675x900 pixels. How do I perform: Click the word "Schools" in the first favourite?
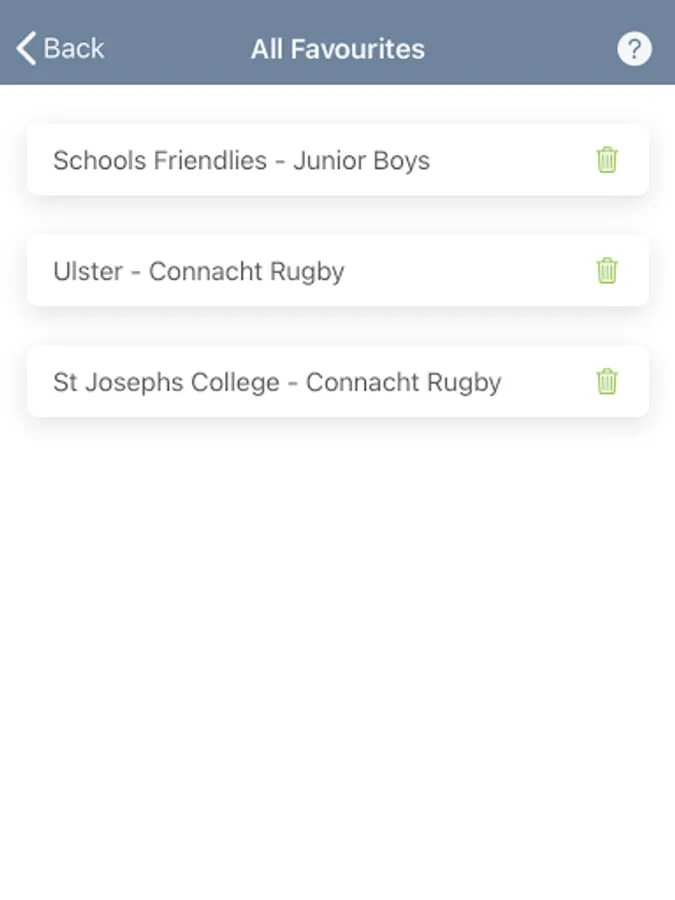(x=96, y=161)
